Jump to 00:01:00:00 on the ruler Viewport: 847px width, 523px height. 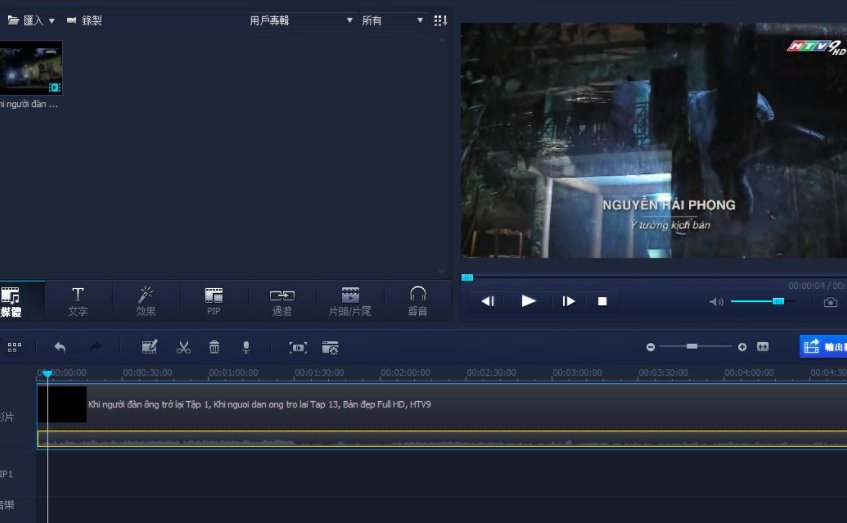point(233,373)
